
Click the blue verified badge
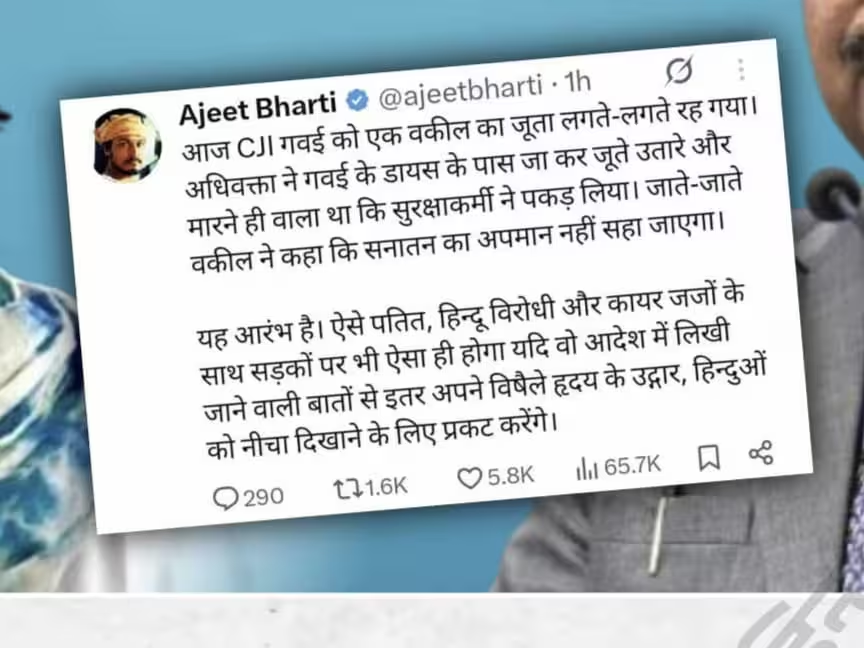[357, 100]
